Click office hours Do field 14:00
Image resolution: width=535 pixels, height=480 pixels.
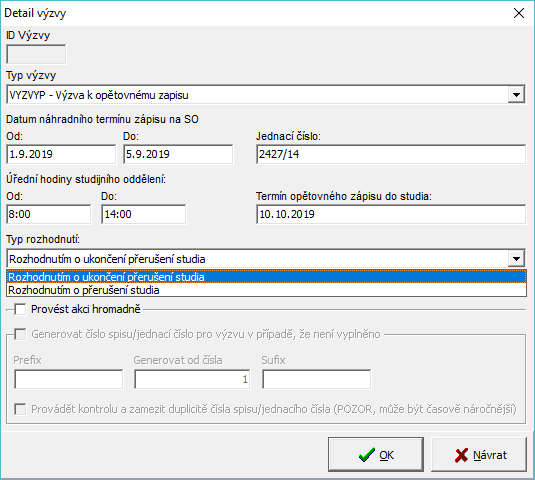(x=144, y=214)
